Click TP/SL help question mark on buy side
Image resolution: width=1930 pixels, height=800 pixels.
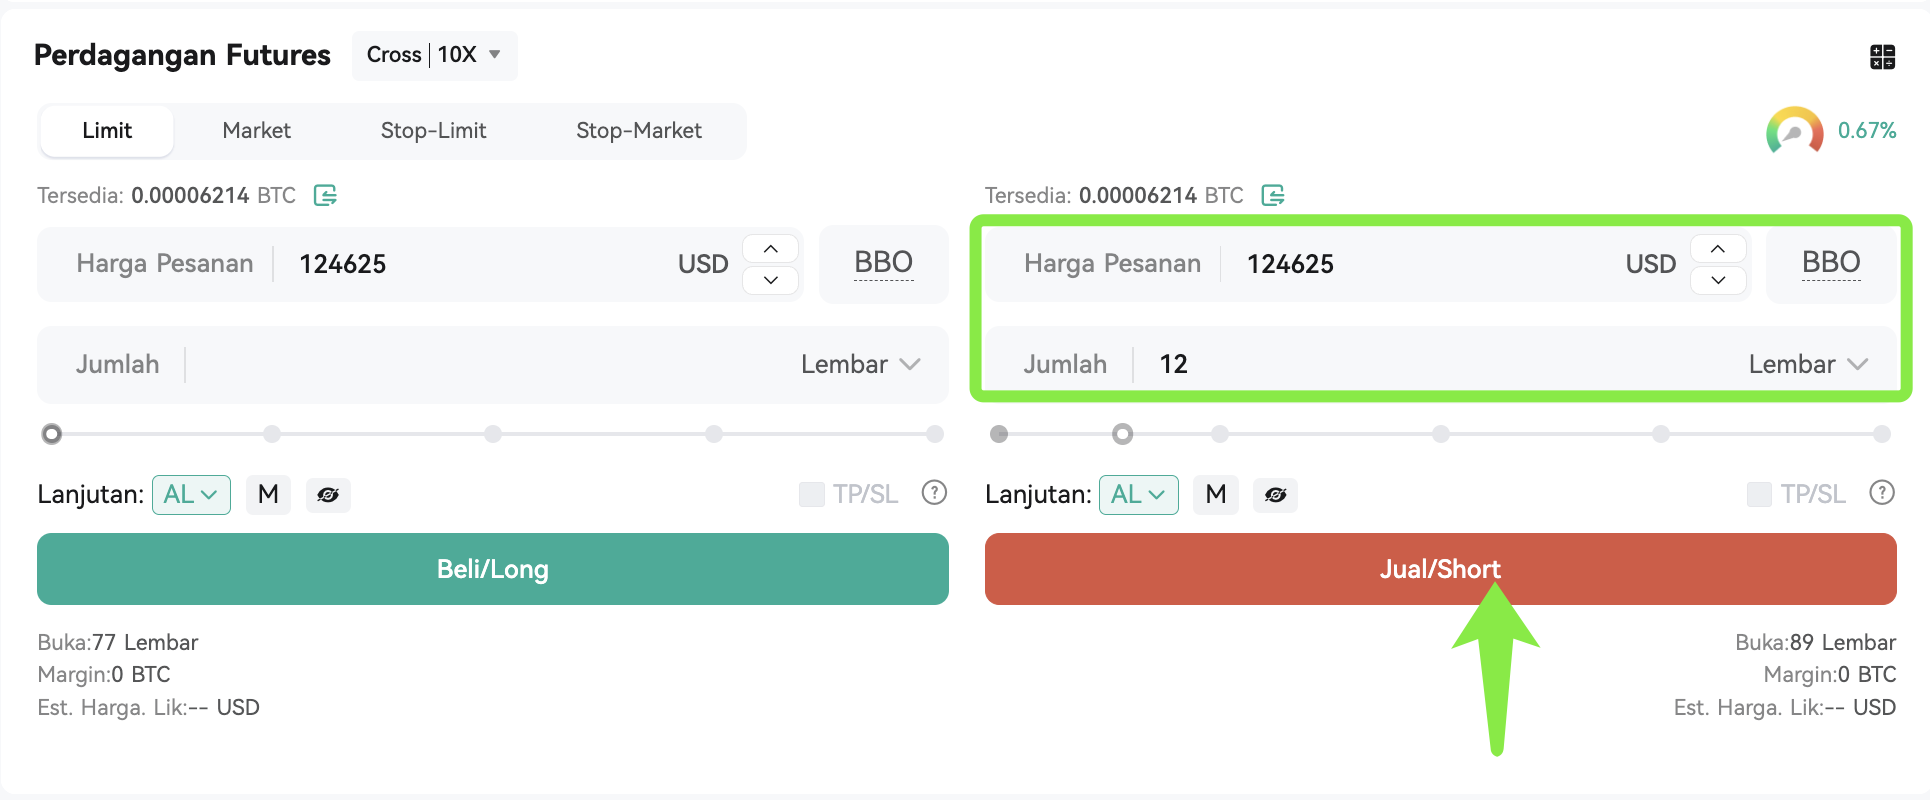[934, 493]
